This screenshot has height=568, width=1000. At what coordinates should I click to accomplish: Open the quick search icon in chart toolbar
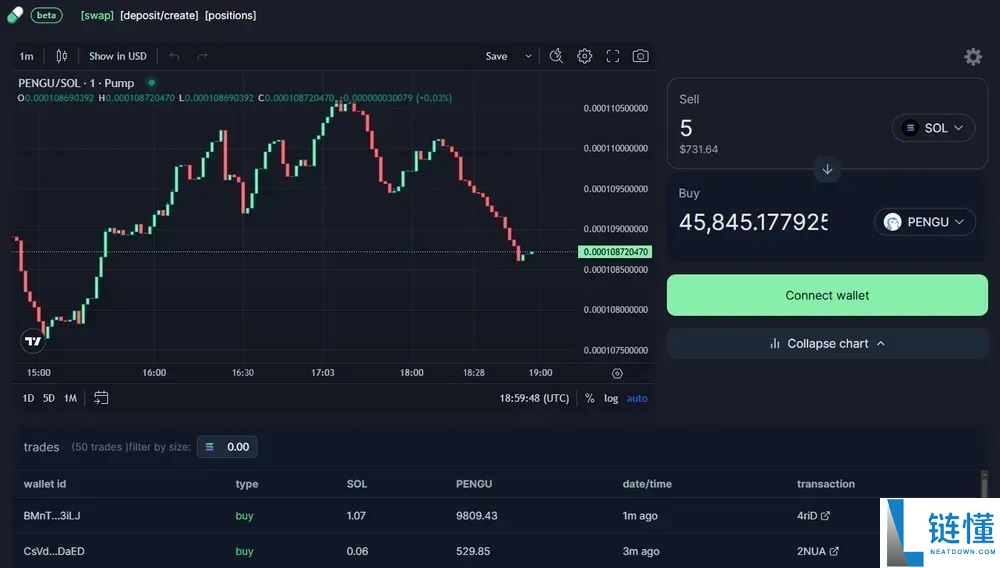point(556,56)
